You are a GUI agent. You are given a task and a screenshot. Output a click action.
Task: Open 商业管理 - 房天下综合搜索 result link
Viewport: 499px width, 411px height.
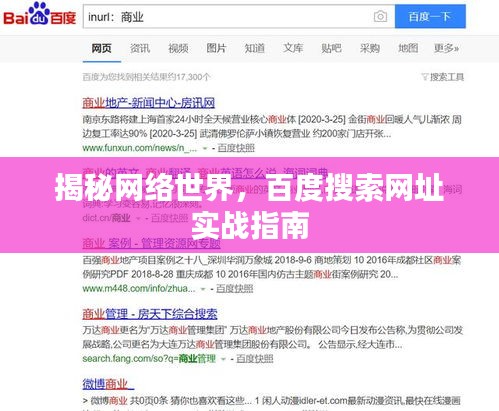150,314
